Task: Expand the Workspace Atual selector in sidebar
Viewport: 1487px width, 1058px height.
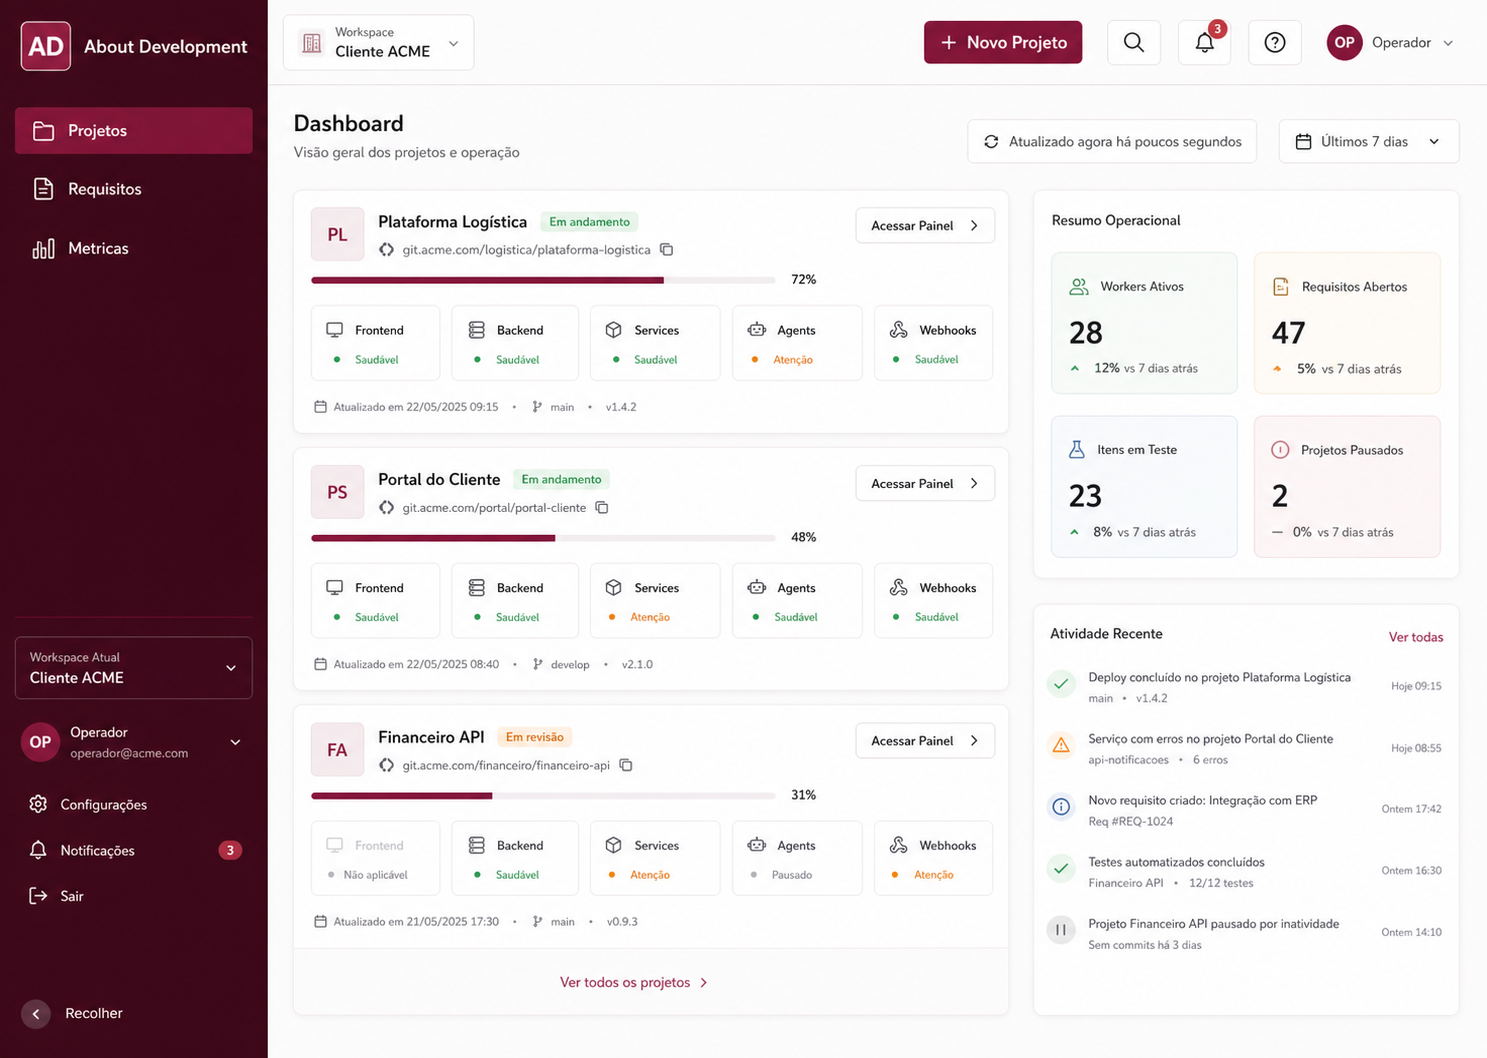Action: pyautogui.click(x=134, y=668)
